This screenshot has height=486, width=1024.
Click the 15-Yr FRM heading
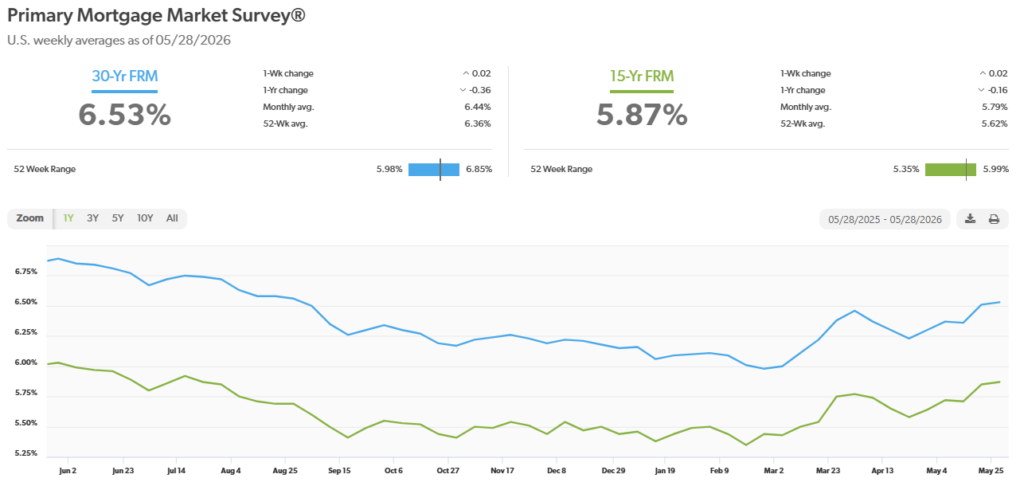click(642, 76)
